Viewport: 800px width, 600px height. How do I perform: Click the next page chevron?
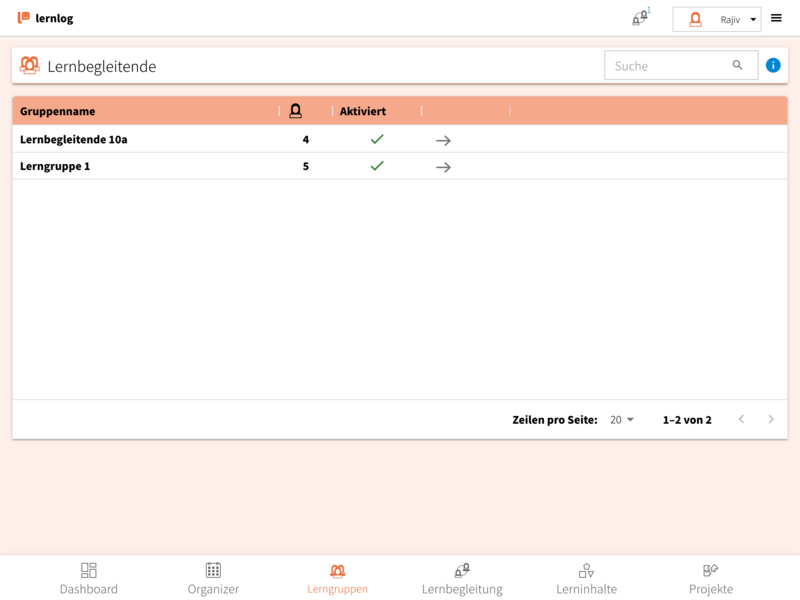[770, 420]
